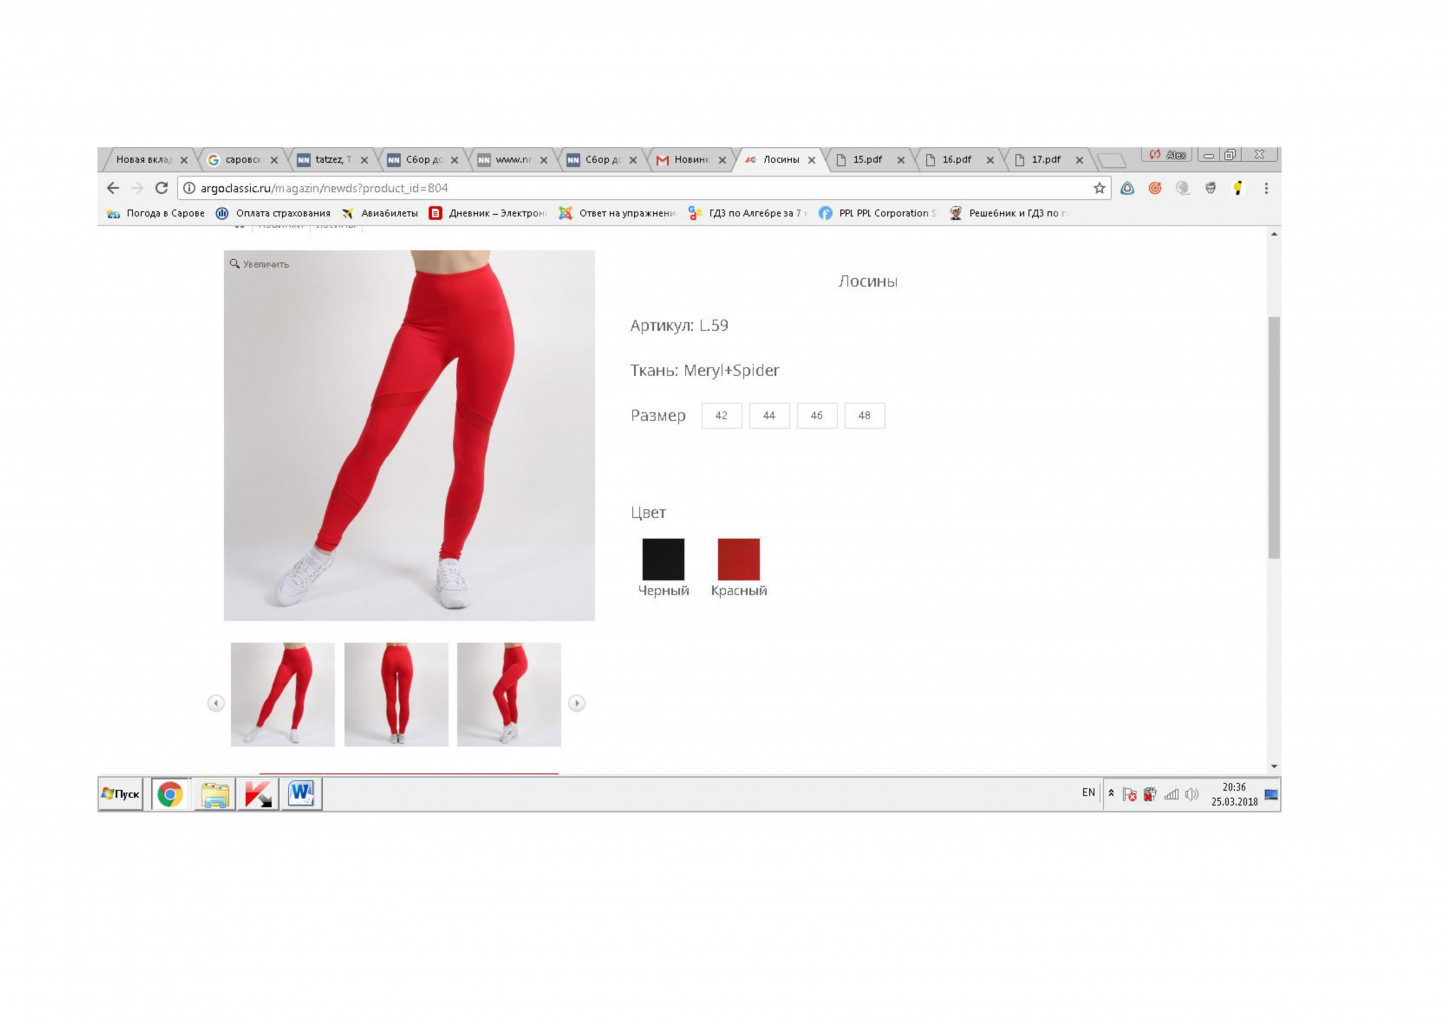Click the red swirl extension icon
The height and width of the screenshot is (1024, 1448).
coord(1155,188)
